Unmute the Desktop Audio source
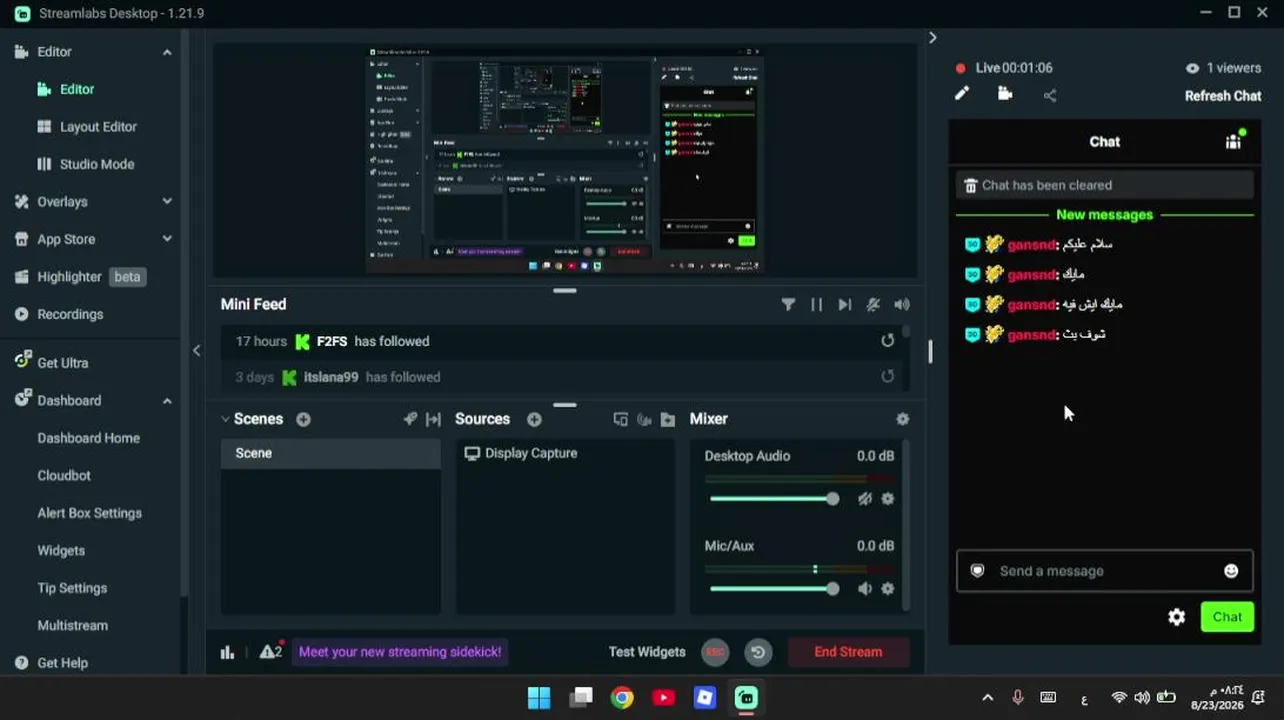Viewport: 1284px width, 720px height. click(865, 499)
